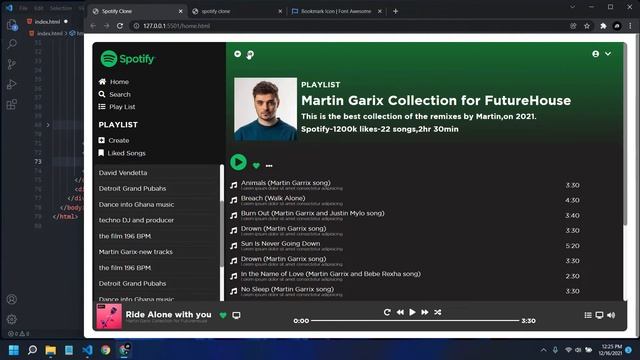Click user profile icon
The width and height of the screenshot is (640, 360).
tap(596, 54)
